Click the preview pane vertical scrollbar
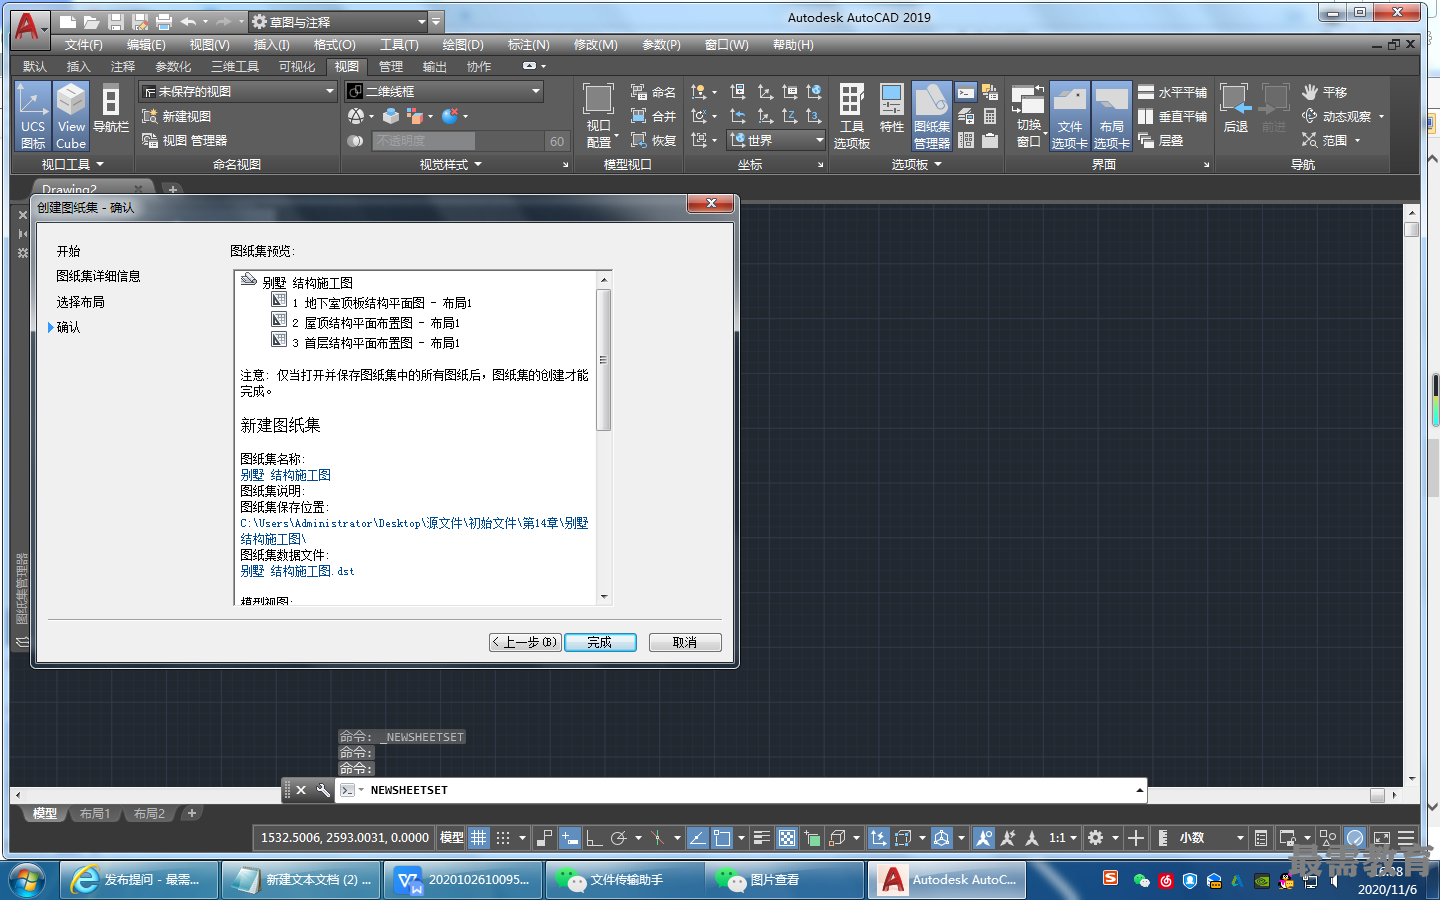 tap(604, 436)
